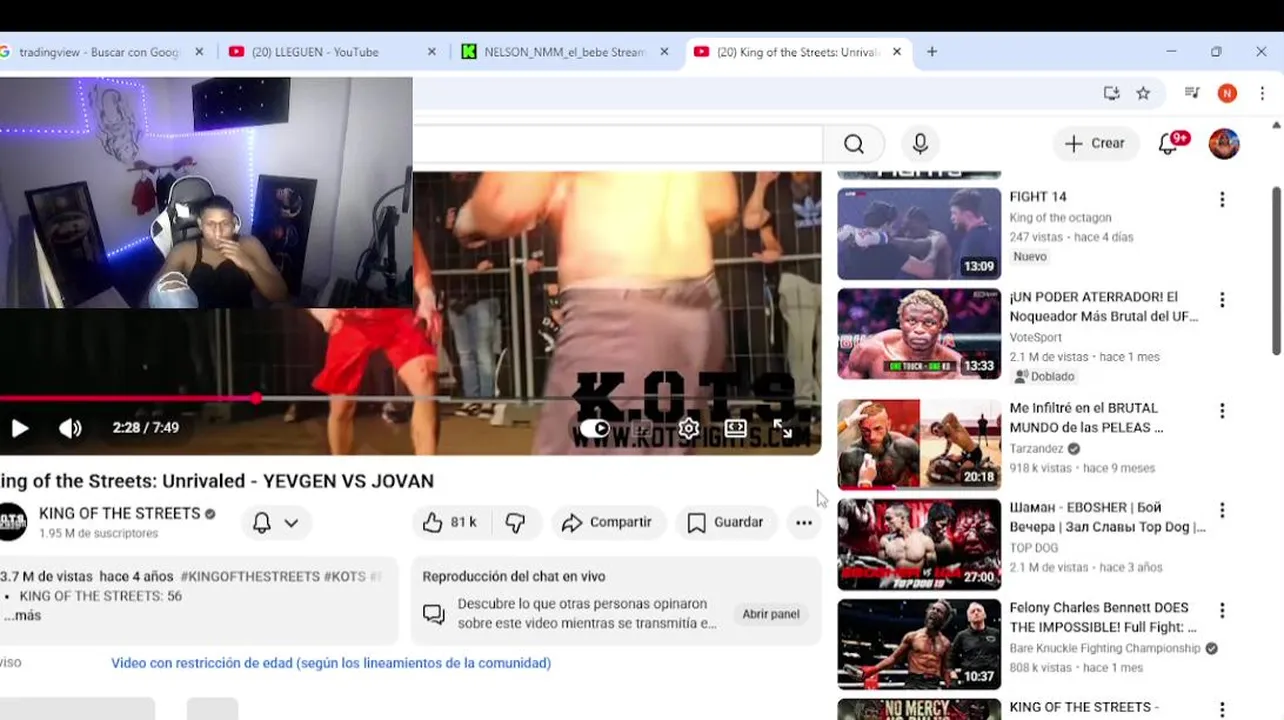Open options for Шаман - EBOSHER video
The image size is (1284, 720).
pyautogui.click(x=1222, y=510)
